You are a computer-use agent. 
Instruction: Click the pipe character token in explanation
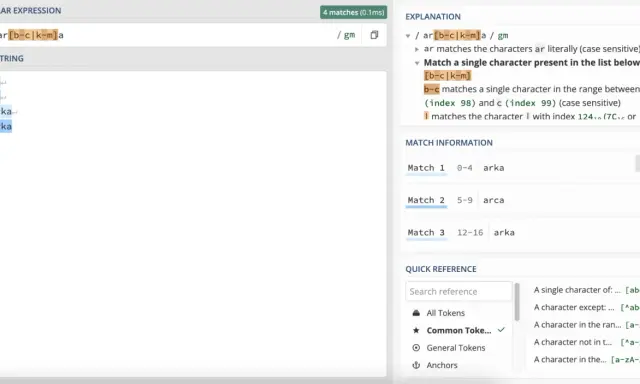(426, 116)
